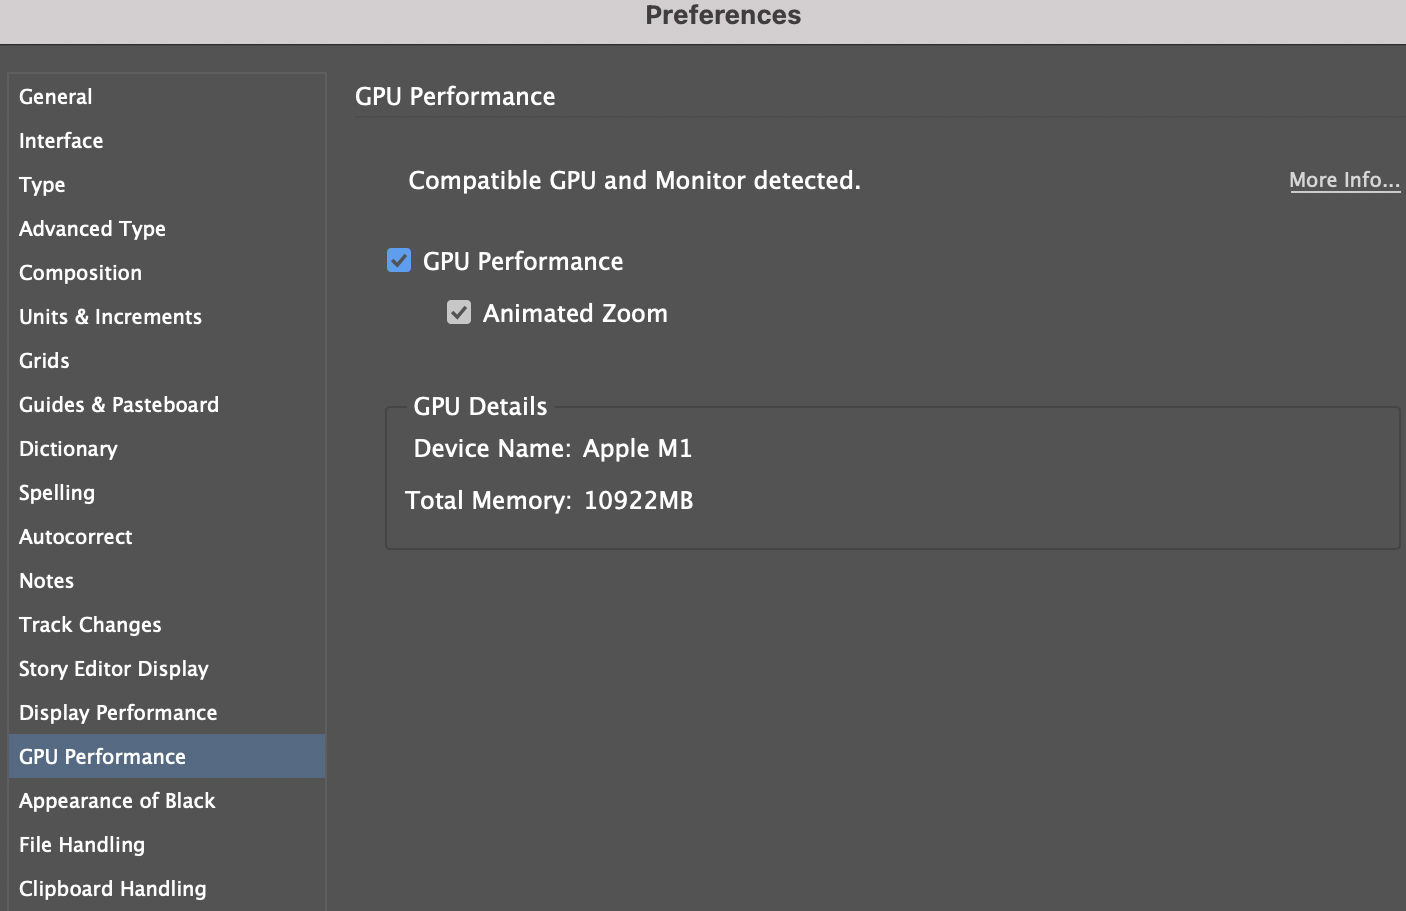The height and width of the screenshot is (911, 1406).
Task: Uncheck the Animated Zoom option
Action: pyautogui.click(x=459, y=312)
